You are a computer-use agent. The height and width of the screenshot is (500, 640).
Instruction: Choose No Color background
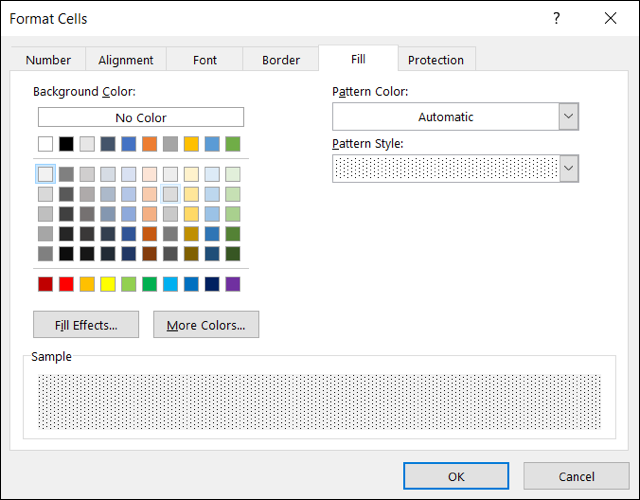click(x=141, y=118)
